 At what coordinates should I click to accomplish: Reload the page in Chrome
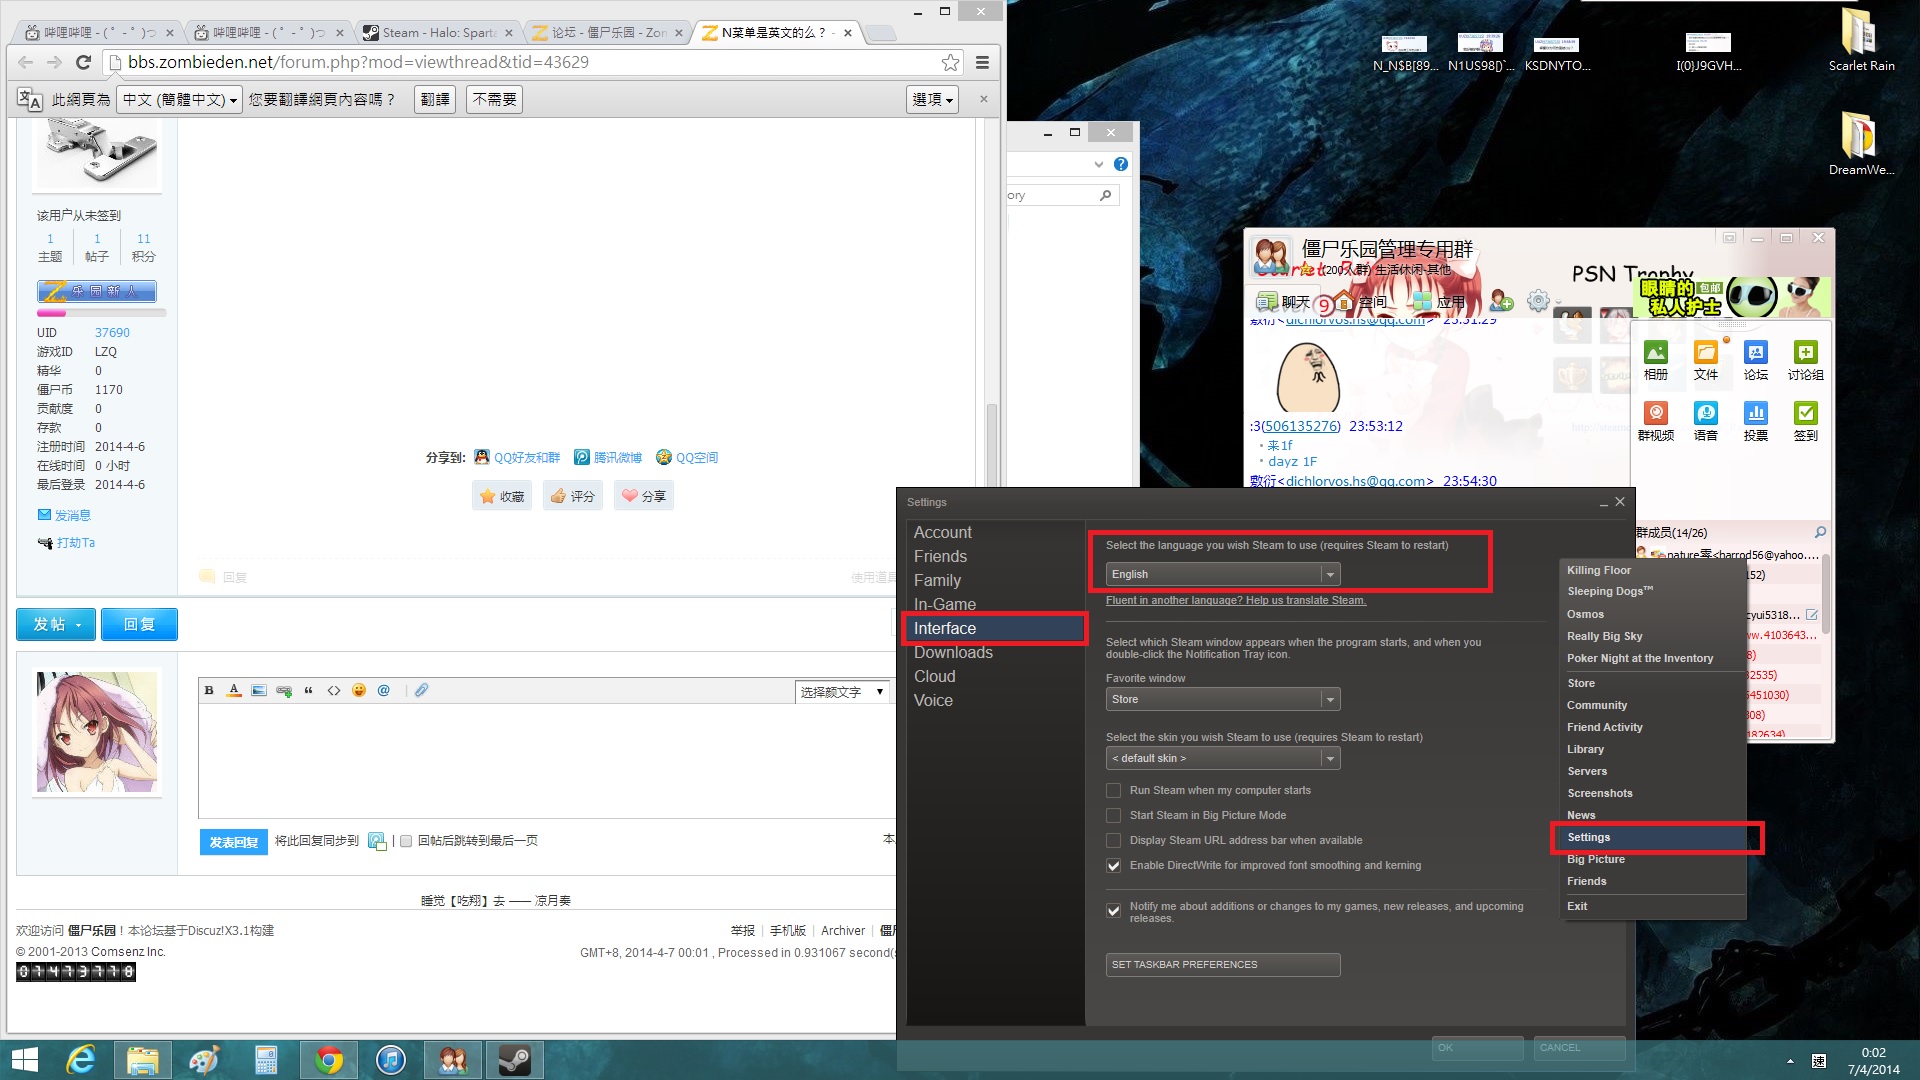click(84, 62)
